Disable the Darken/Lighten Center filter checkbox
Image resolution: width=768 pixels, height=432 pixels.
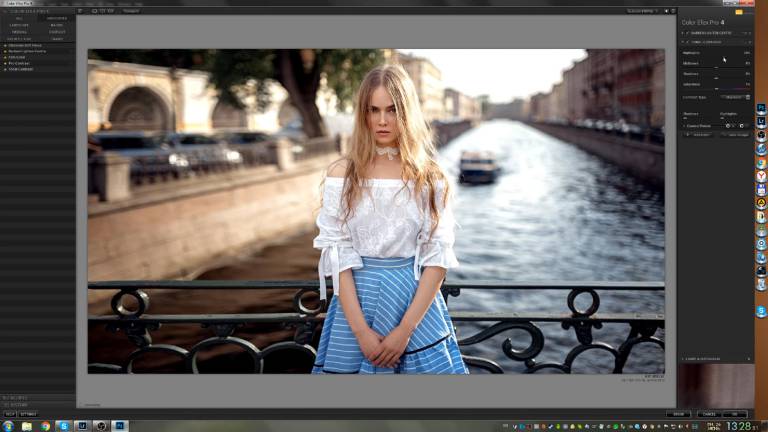(685, 32)
